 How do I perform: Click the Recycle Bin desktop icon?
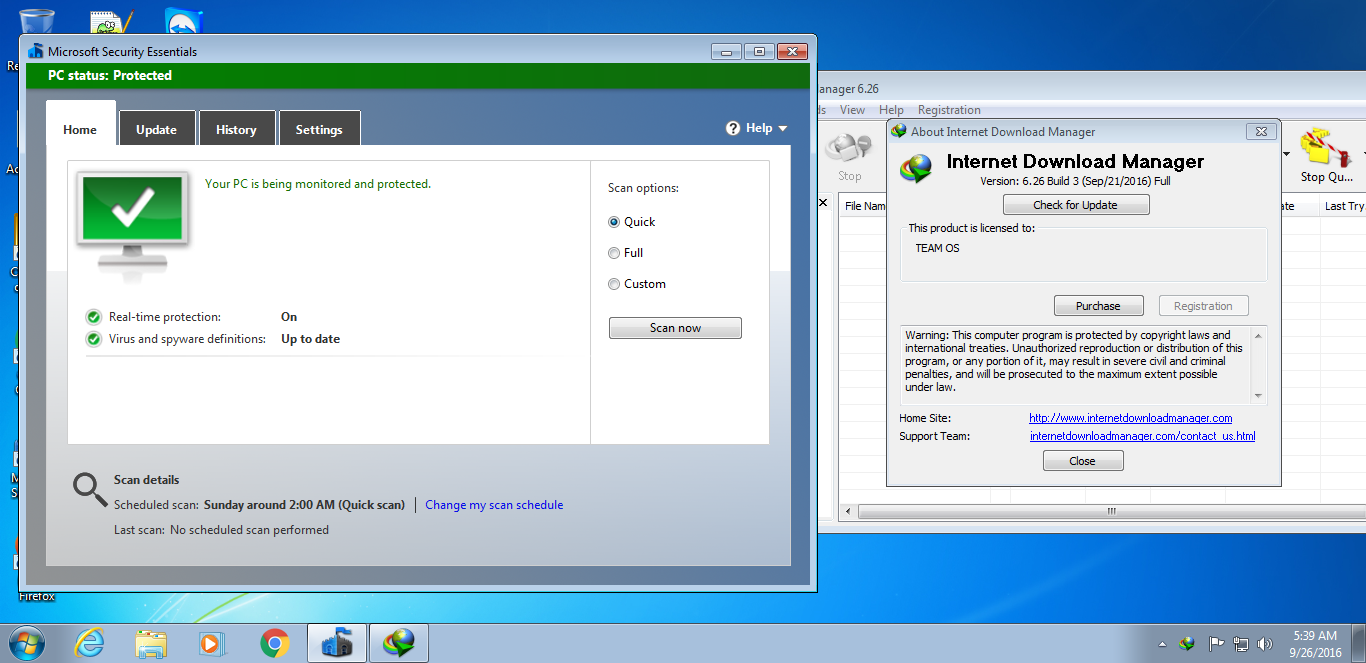(x=37, y=22)
